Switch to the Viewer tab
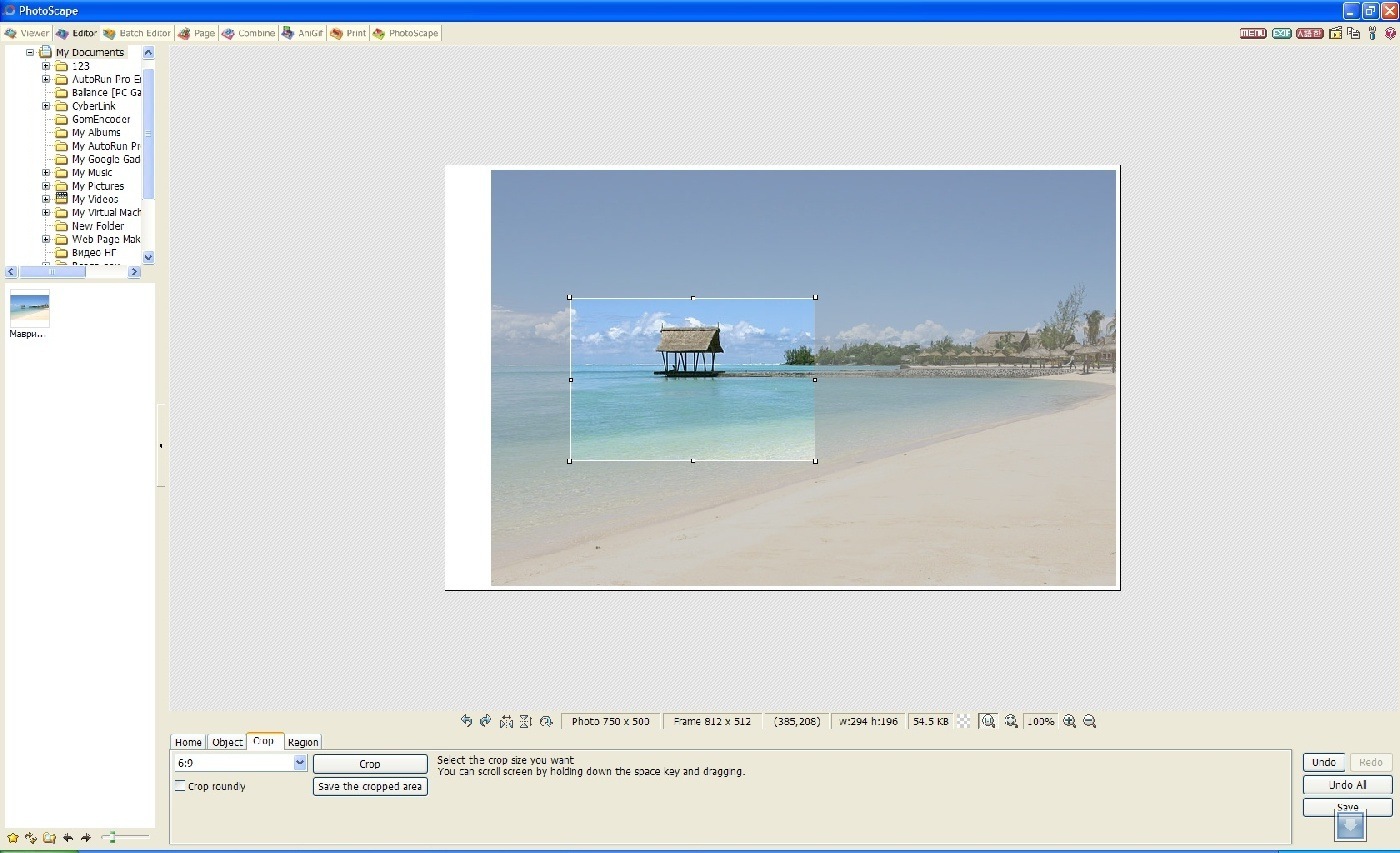The width and height of the screenshot is (1400, 853). [x=27, y=33]
